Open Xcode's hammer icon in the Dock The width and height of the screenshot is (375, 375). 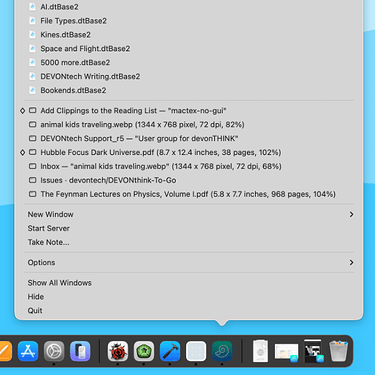(170, 351)
